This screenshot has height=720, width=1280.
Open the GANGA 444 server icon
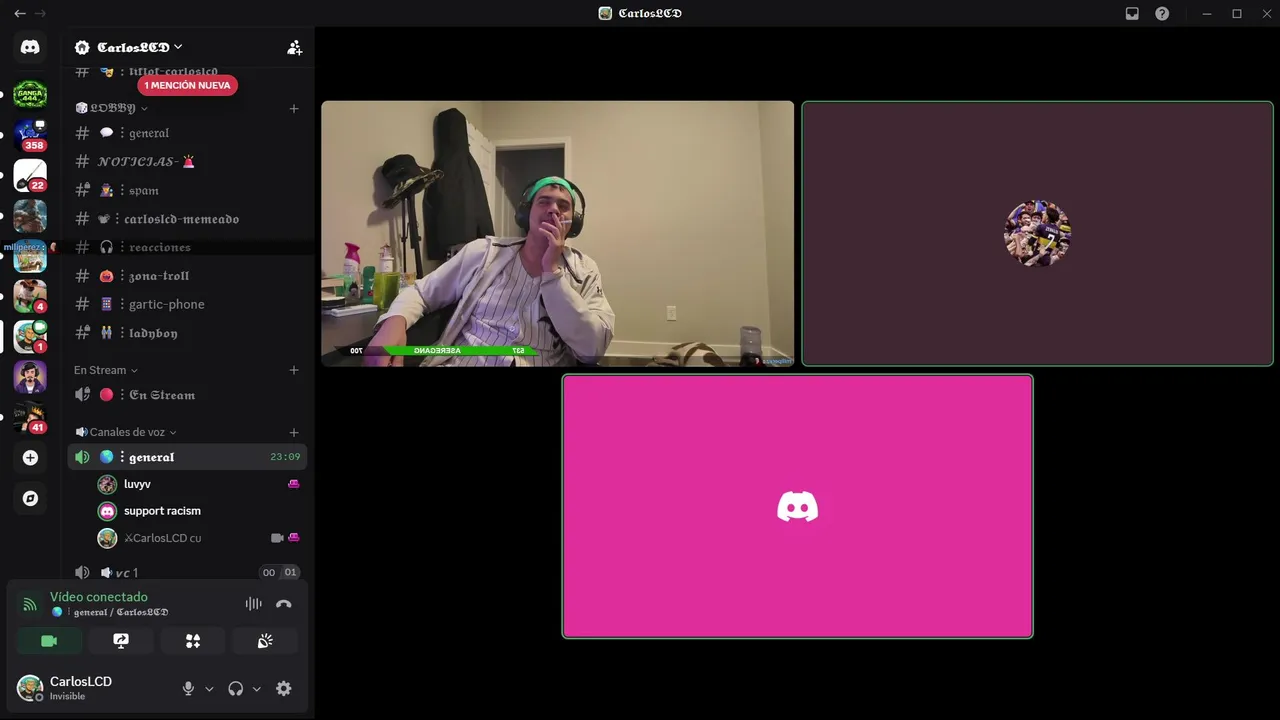(x=30, y=95)
